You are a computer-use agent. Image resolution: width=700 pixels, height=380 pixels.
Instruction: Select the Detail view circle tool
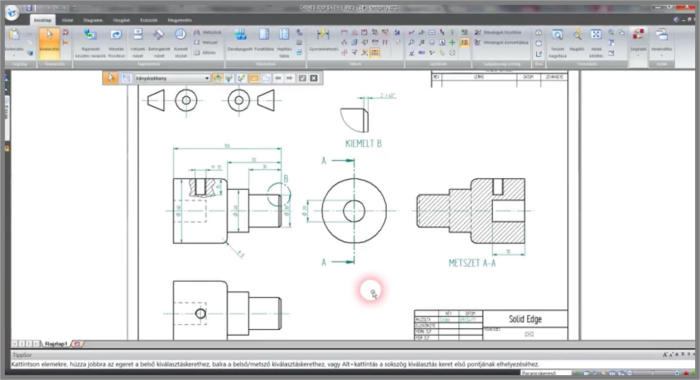(180, 43)
